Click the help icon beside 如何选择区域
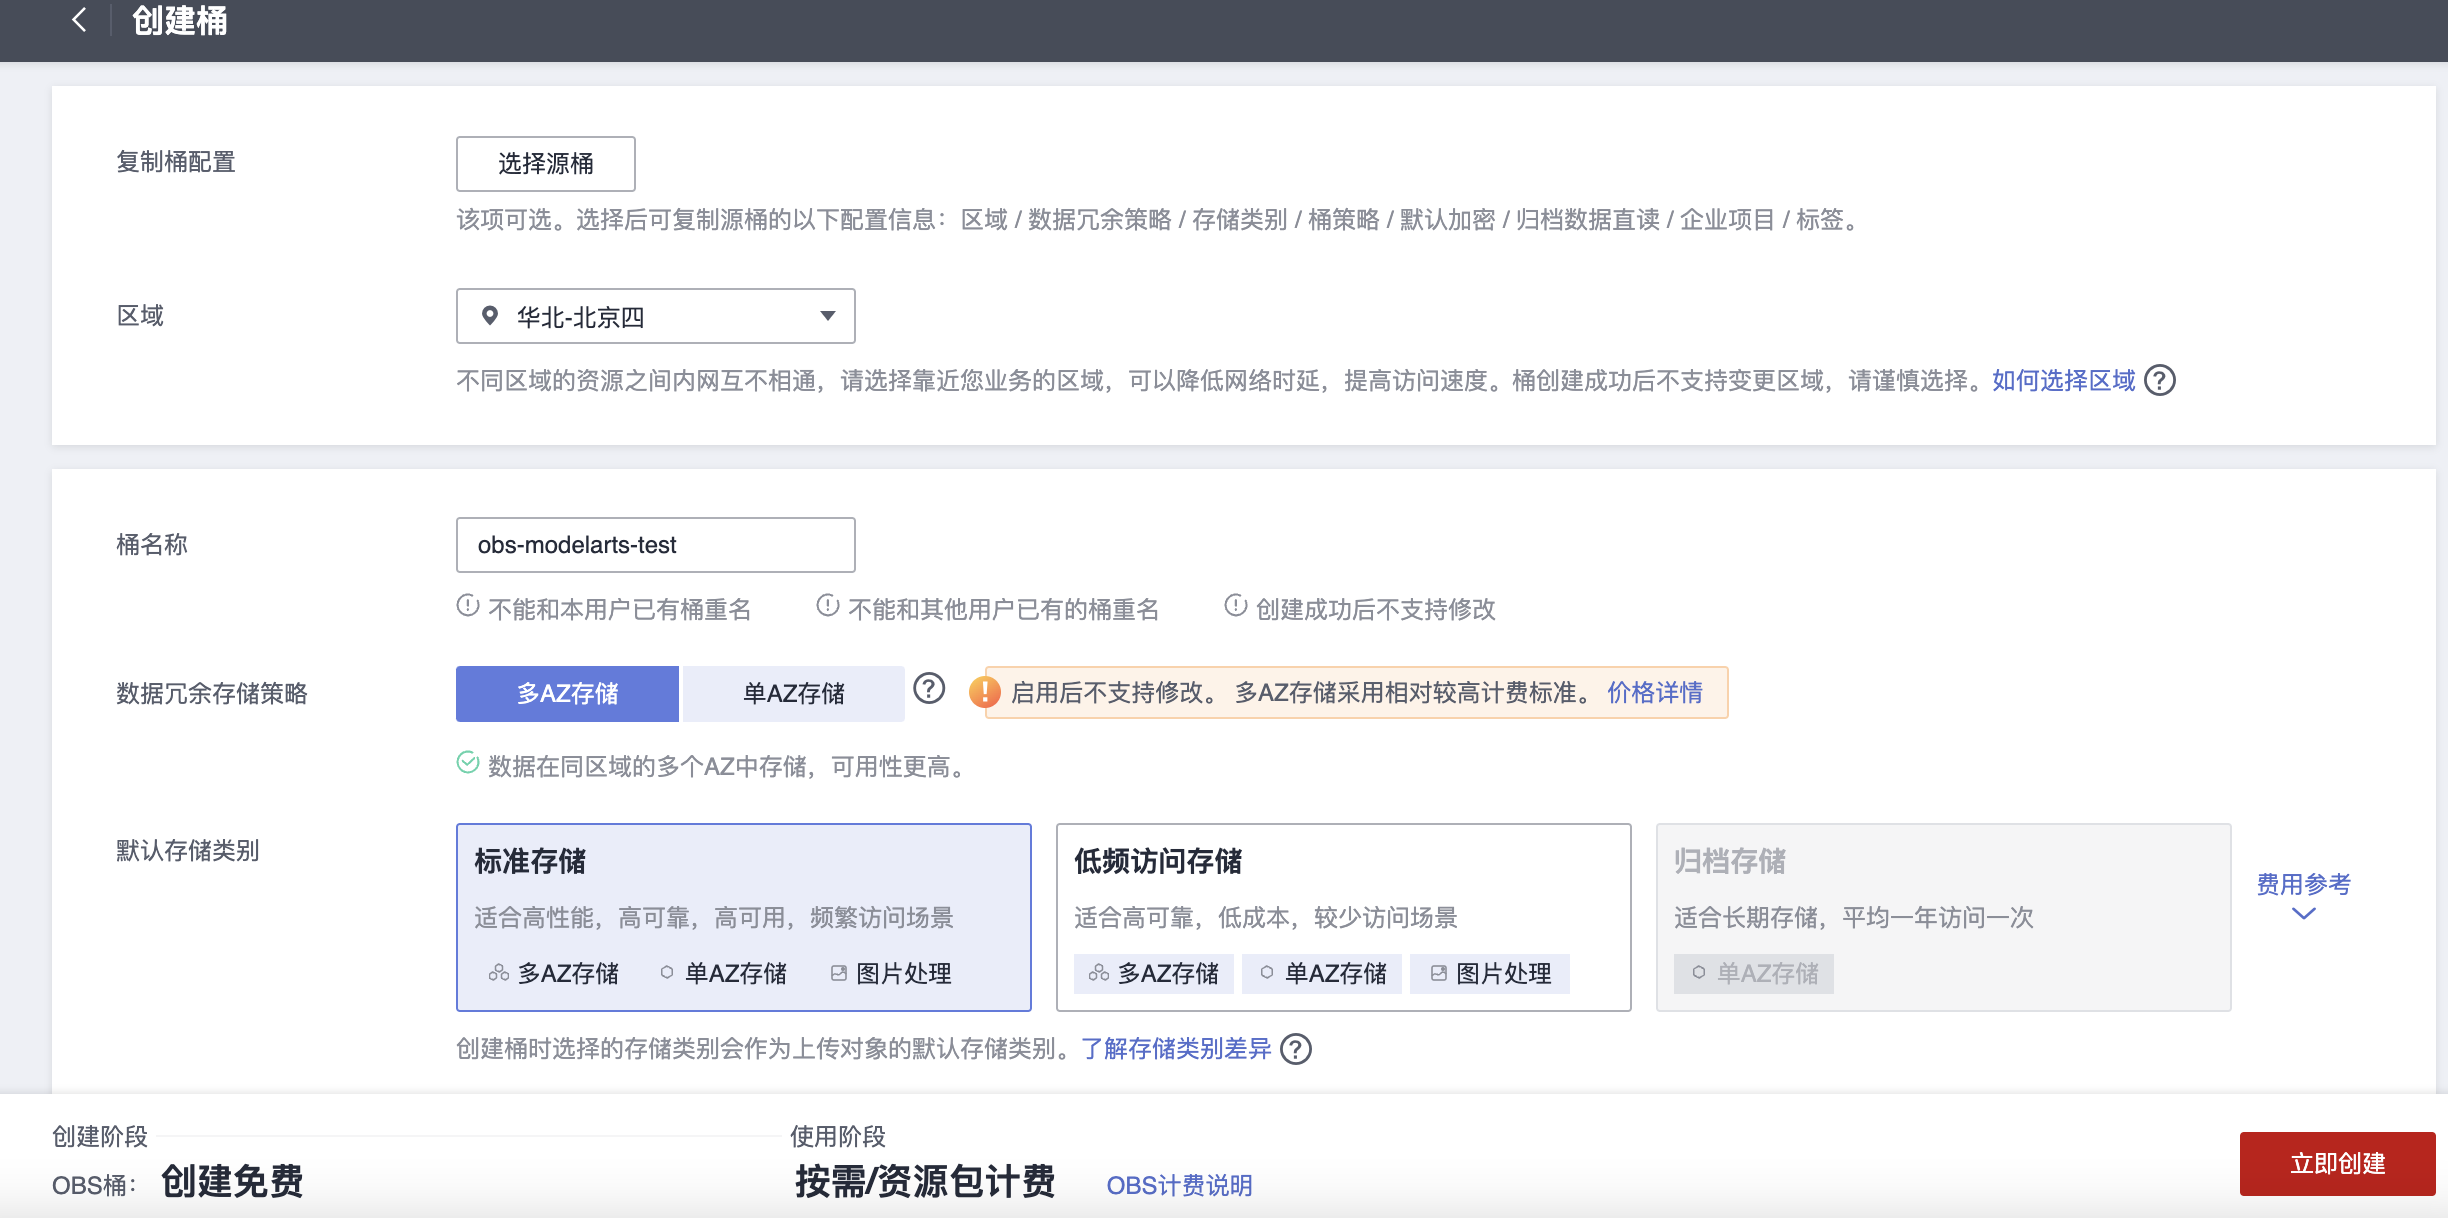The width and height of the screenshot is (2448, 1218). pos(2160,381)
